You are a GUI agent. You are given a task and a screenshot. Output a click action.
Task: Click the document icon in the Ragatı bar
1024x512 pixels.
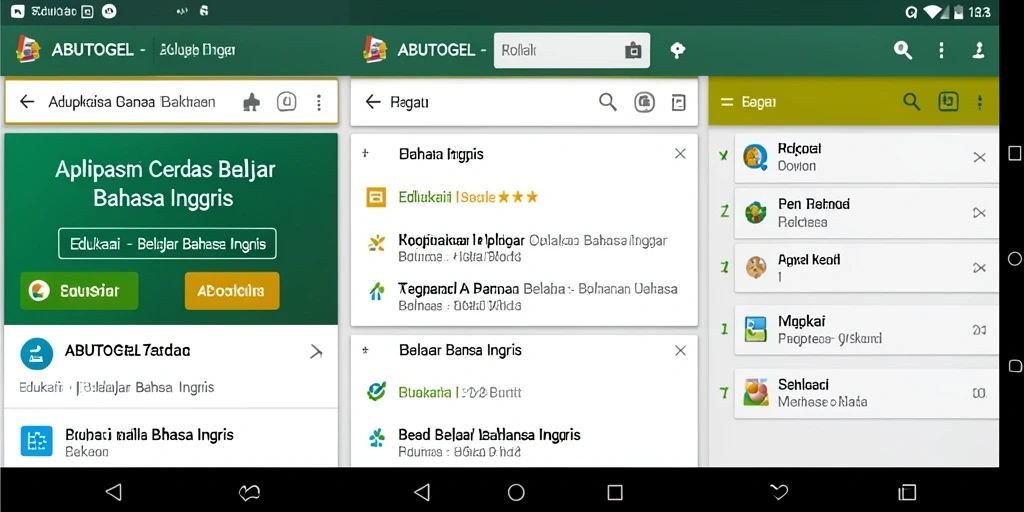coord(679,102)
